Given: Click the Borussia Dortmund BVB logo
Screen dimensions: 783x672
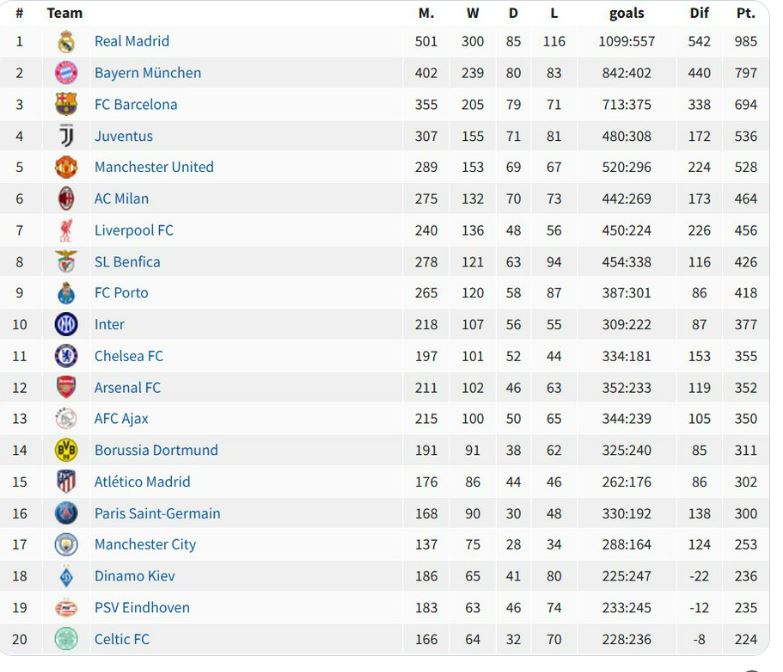Looking at the screenshot, I should coord(66,450).
